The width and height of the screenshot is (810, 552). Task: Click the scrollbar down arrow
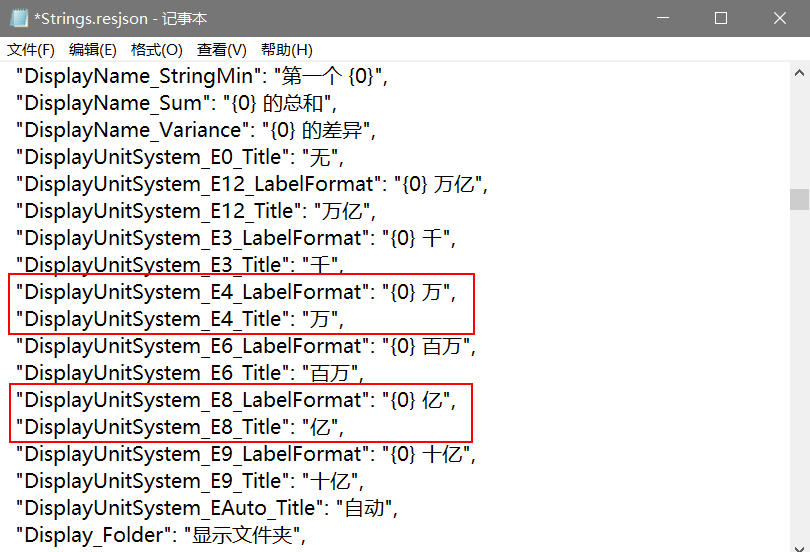pos(799,547)
